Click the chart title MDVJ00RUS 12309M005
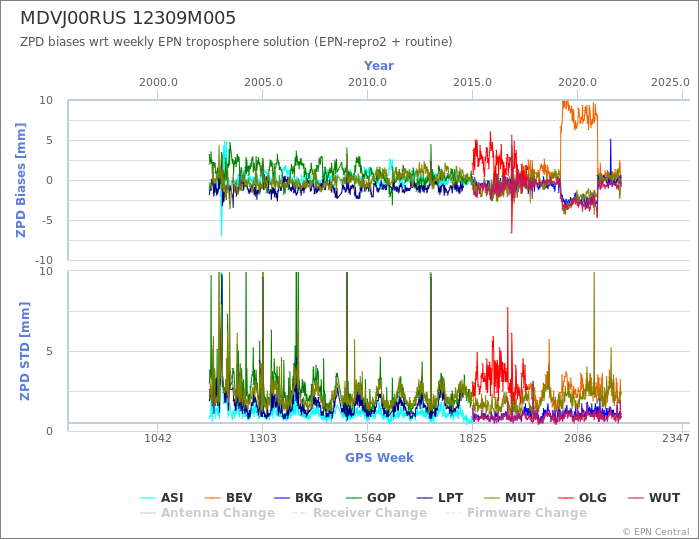The image size is (700, 540). click(x=128, y=18)
